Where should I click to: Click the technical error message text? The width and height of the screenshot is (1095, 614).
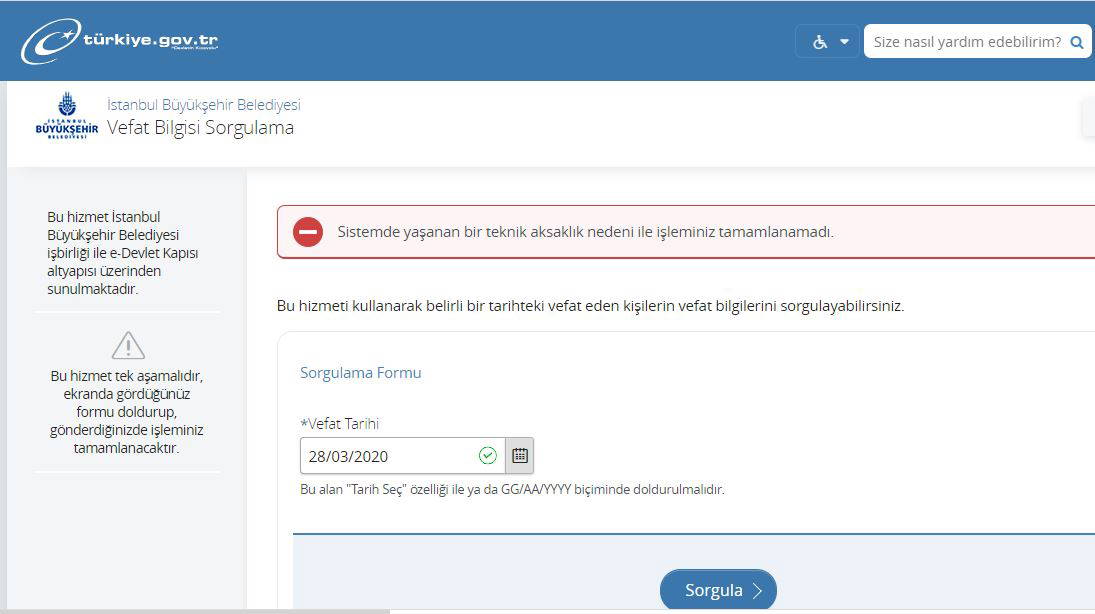pyautogui.click(x=585, y=232)
